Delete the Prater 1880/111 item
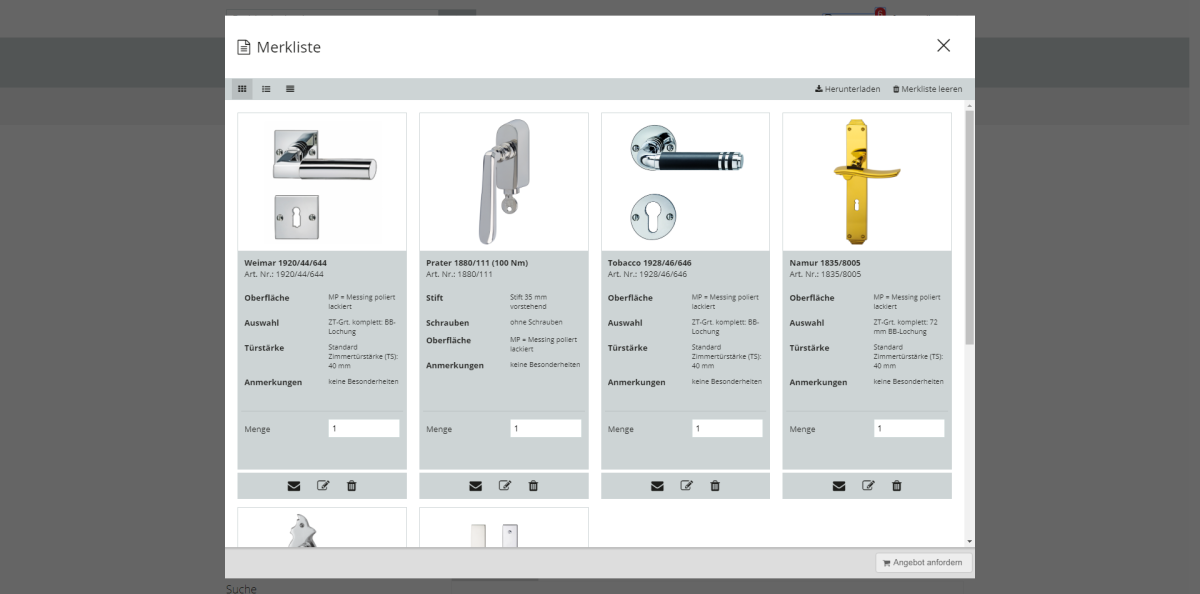The height and width of the screenshot is (594, 1200). 533,486
